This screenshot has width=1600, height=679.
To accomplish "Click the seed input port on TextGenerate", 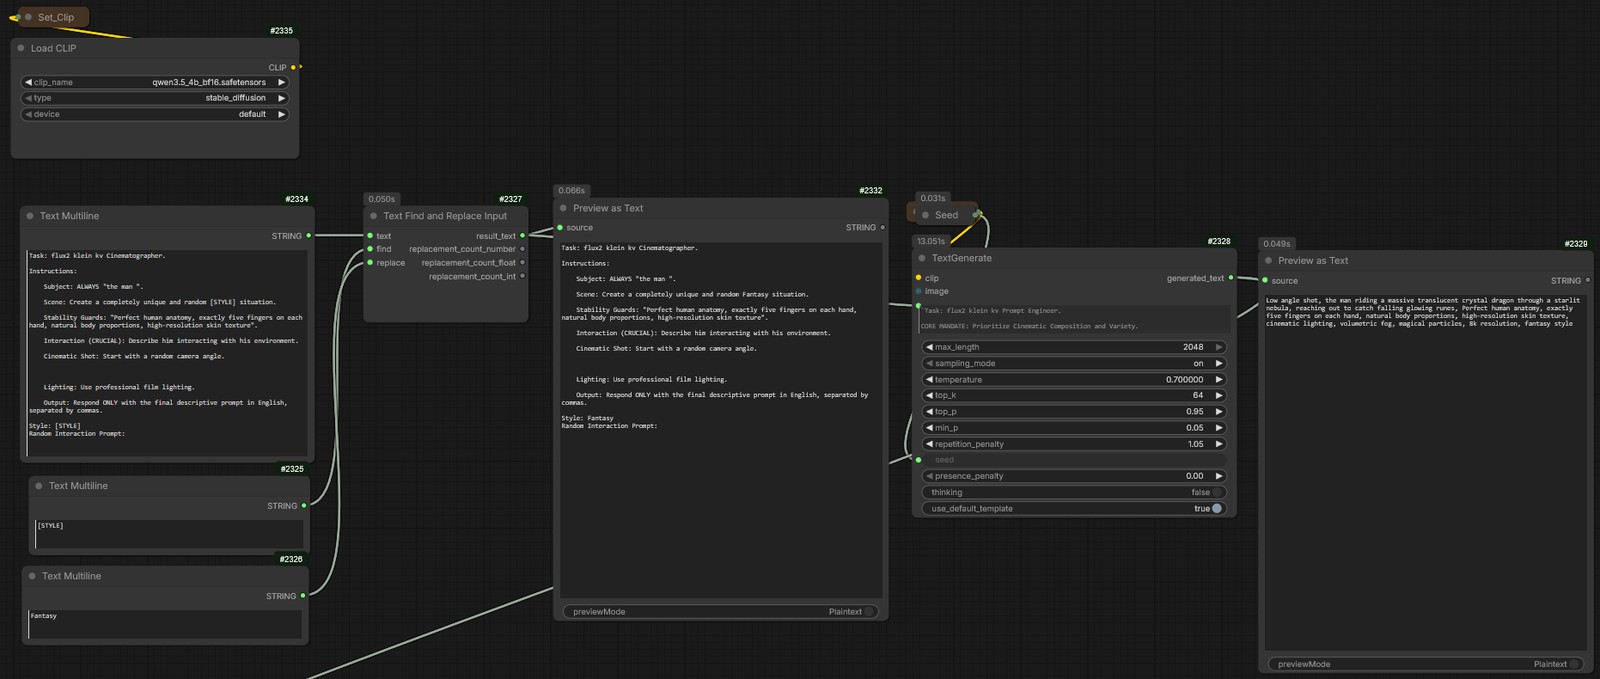I will [x=918, y=460].
